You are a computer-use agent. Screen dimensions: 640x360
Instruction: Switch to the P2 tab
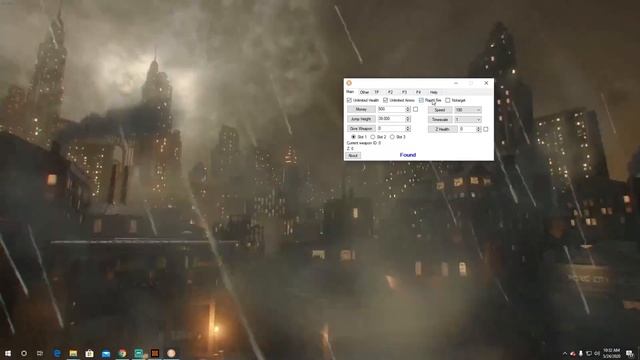click(x=390, y=92)
